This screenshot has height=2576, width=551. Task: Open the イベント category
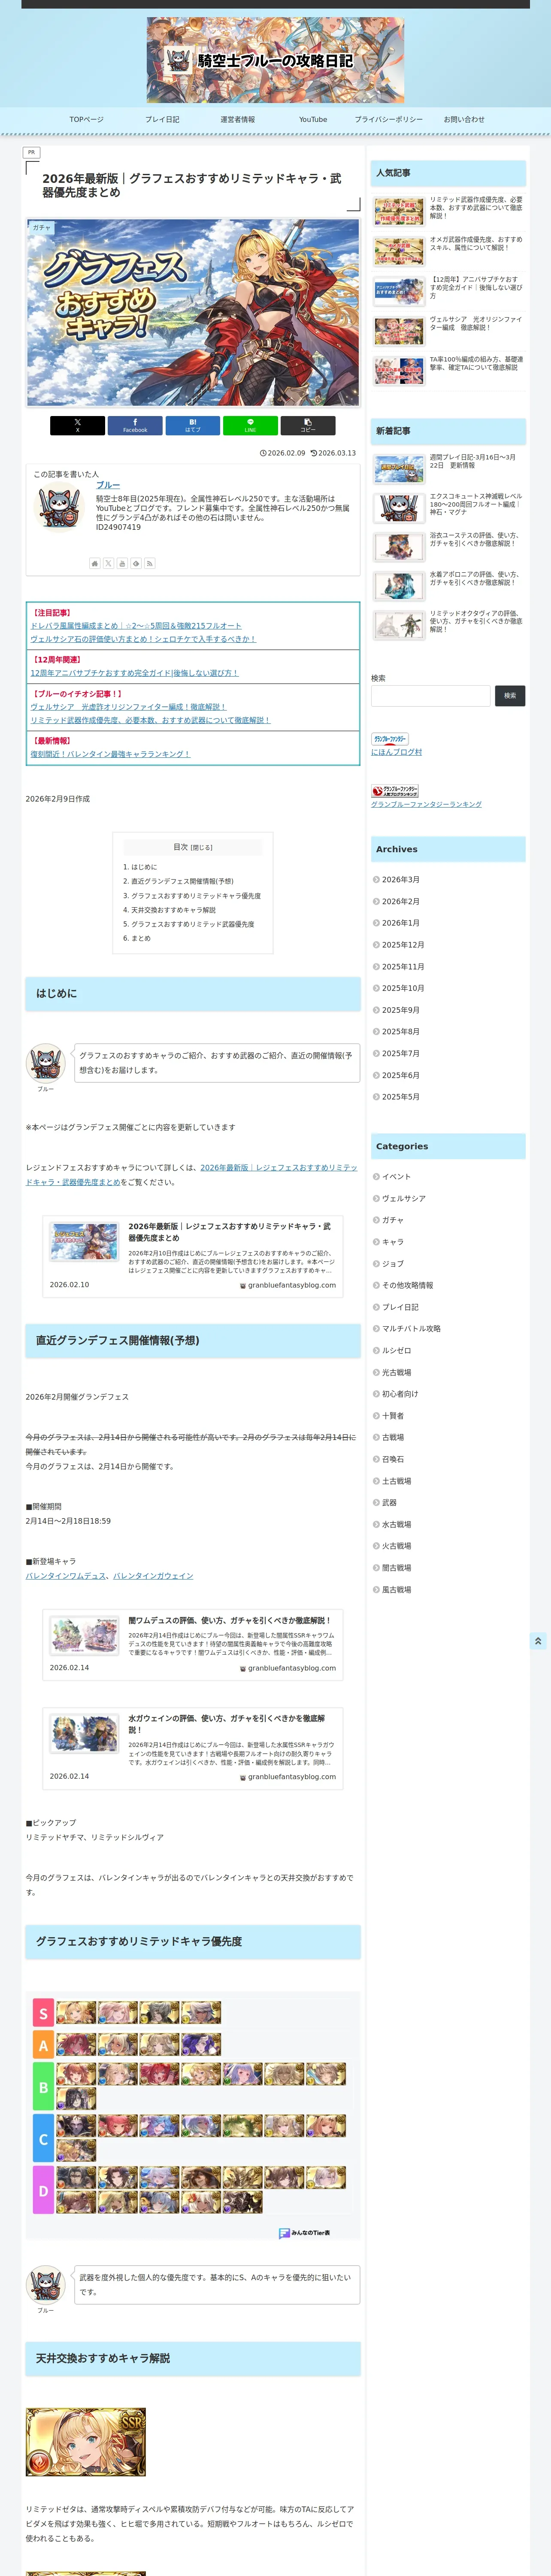point(396,1177)
